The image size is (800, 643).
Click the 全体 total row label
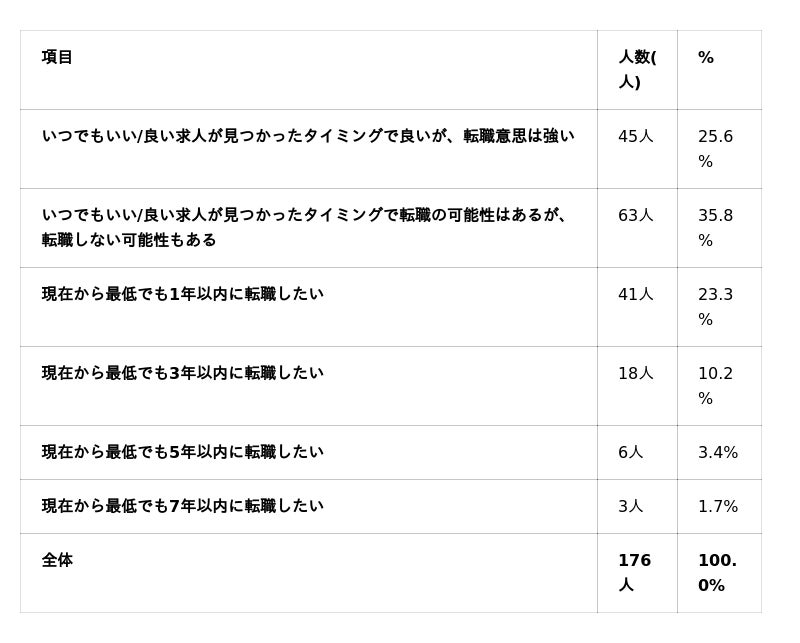(57, 560)
